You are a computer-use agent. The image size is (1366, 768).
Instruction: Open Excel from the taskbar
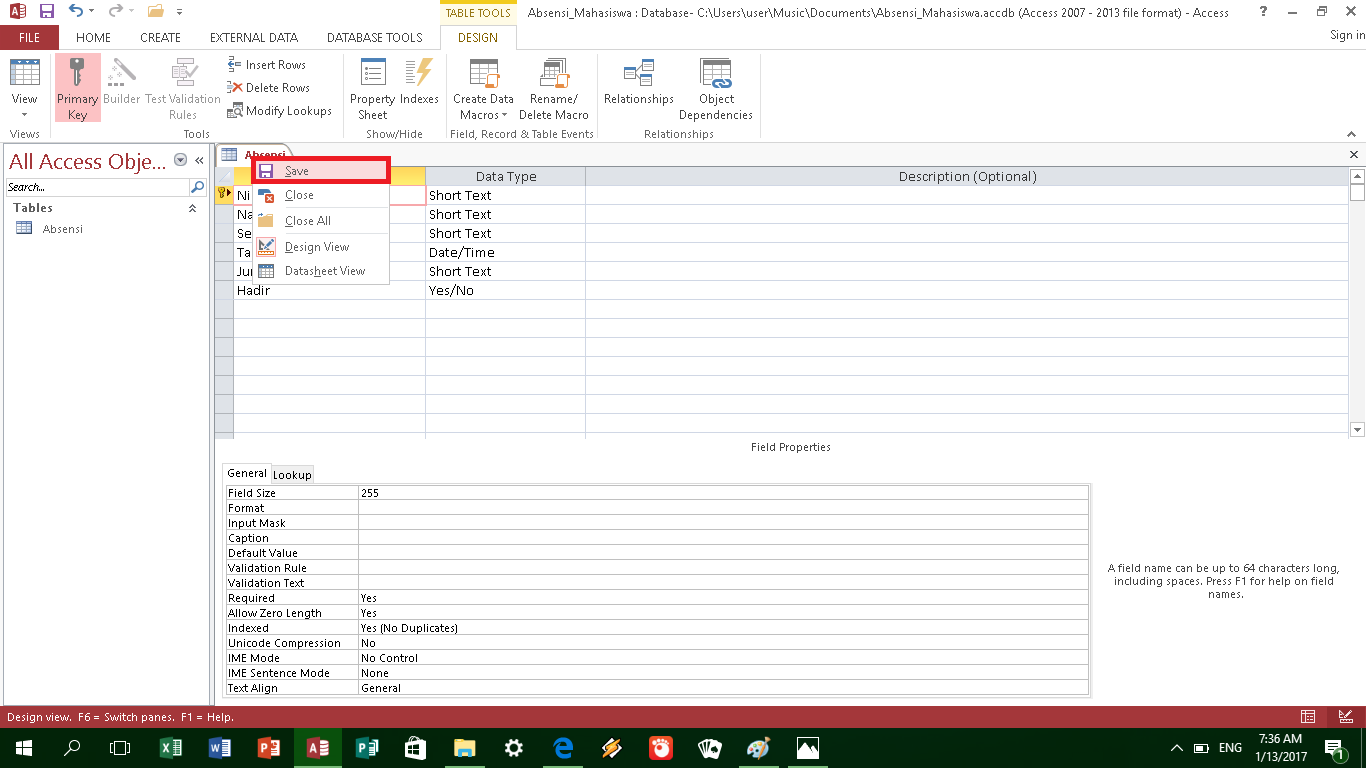tap(171, 747)
